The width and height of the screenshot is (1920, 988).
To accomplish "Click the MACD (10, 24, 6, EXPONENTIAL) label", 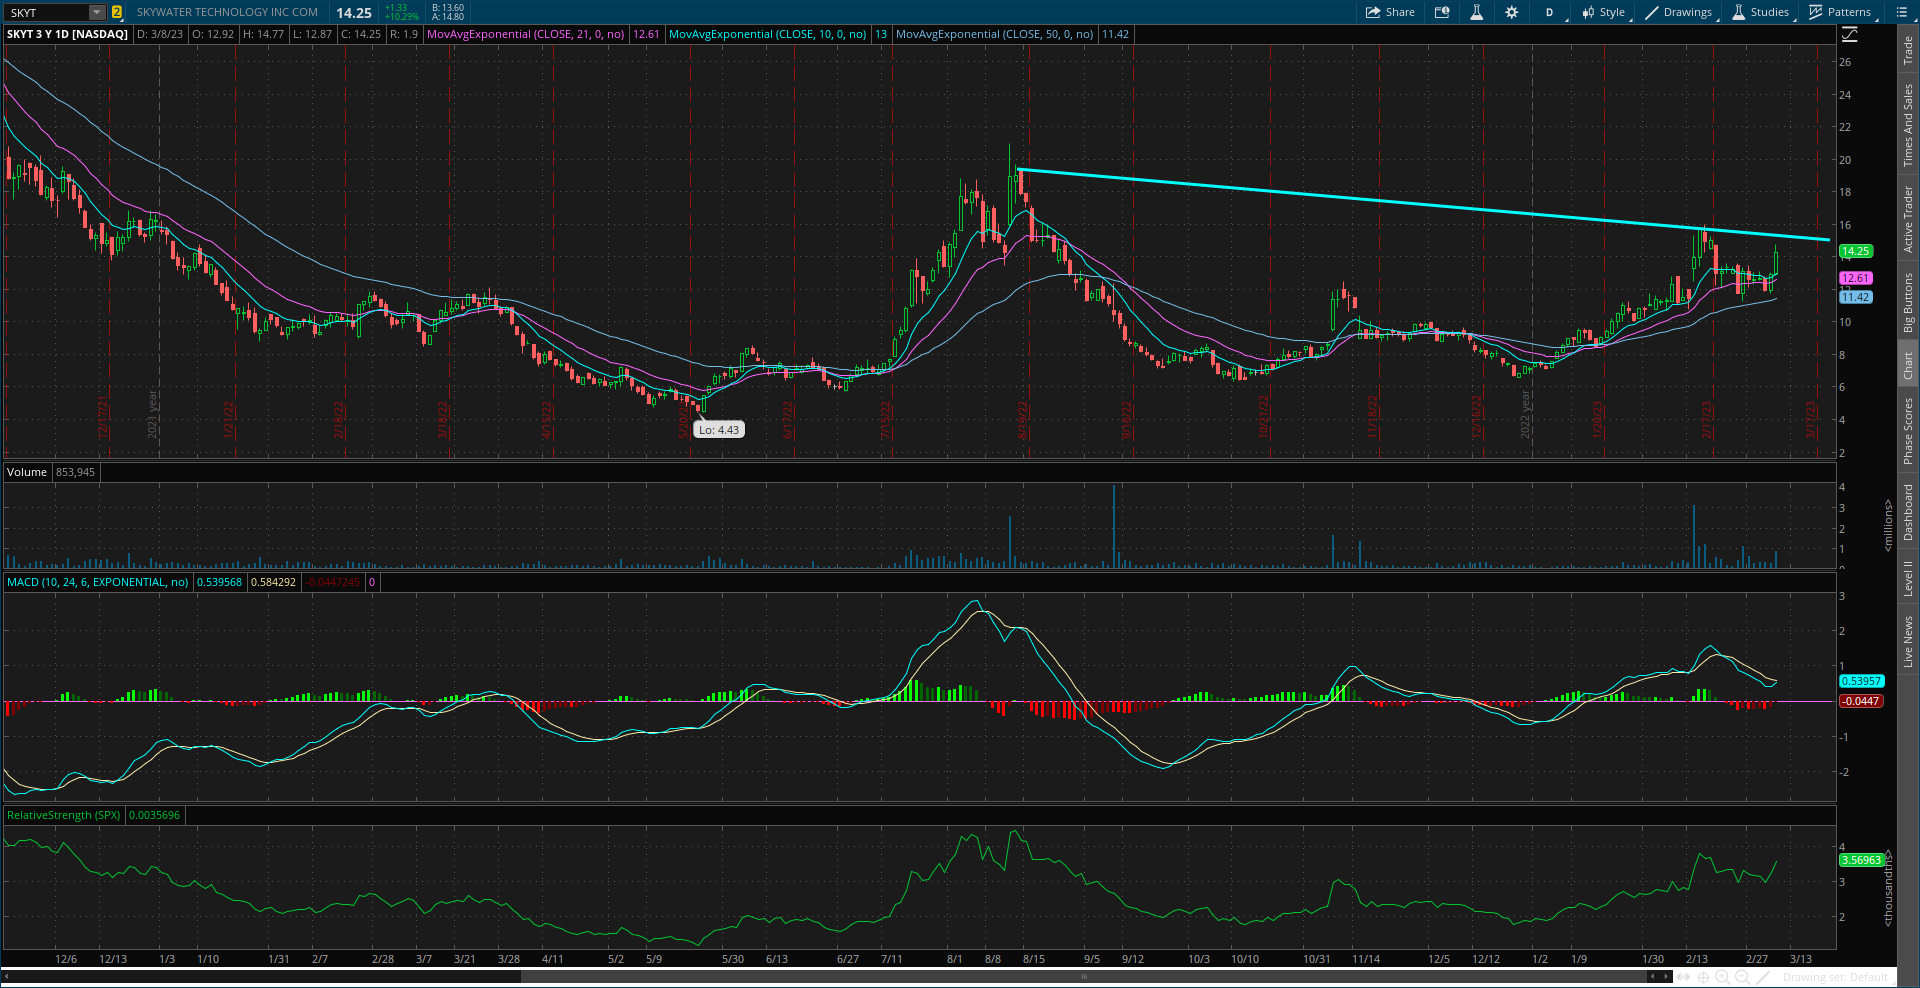I will (98, 582).
